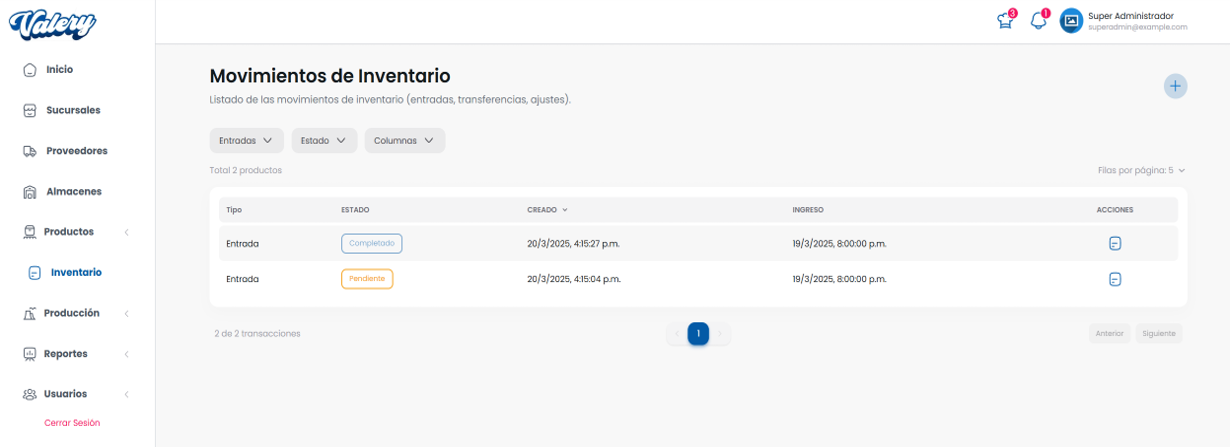Click the Productos sidebar icon
This screenshot has height=447, width=1230.
pyautogui.click(x=30, y=232)
